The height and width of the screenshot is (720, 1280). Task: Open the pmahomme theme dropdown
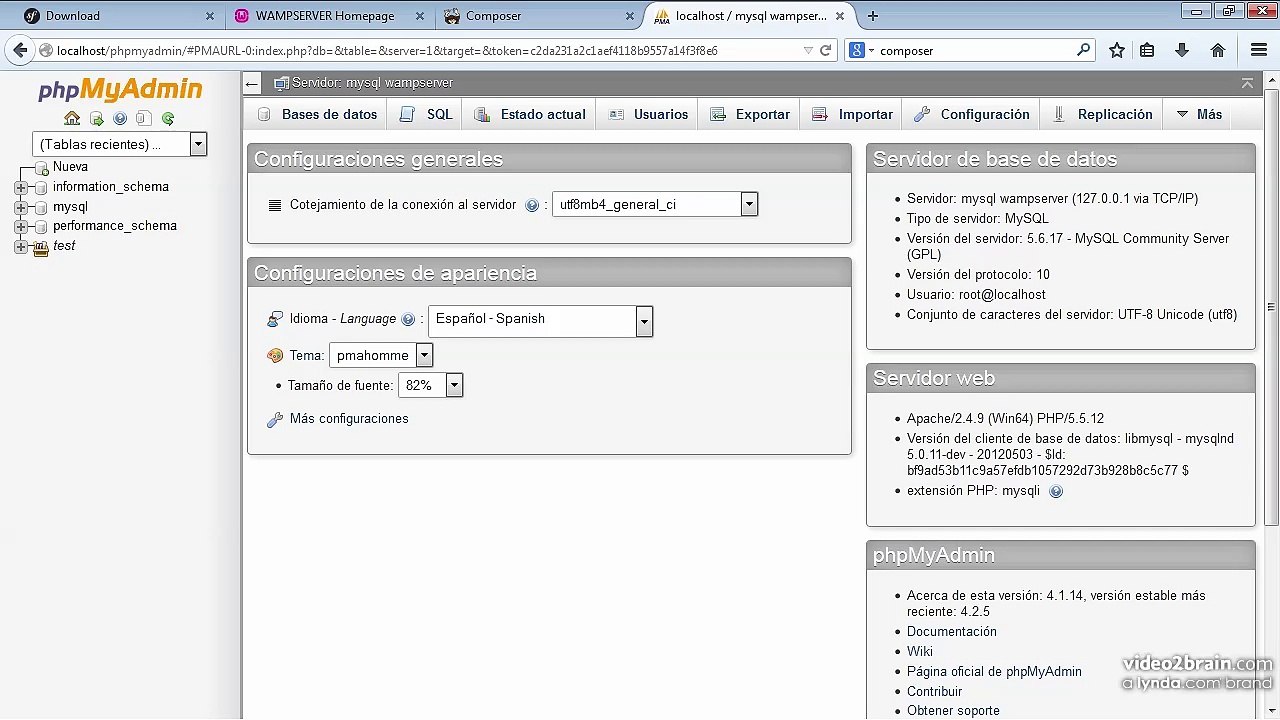pyautogui.click(x=381, y=355)
